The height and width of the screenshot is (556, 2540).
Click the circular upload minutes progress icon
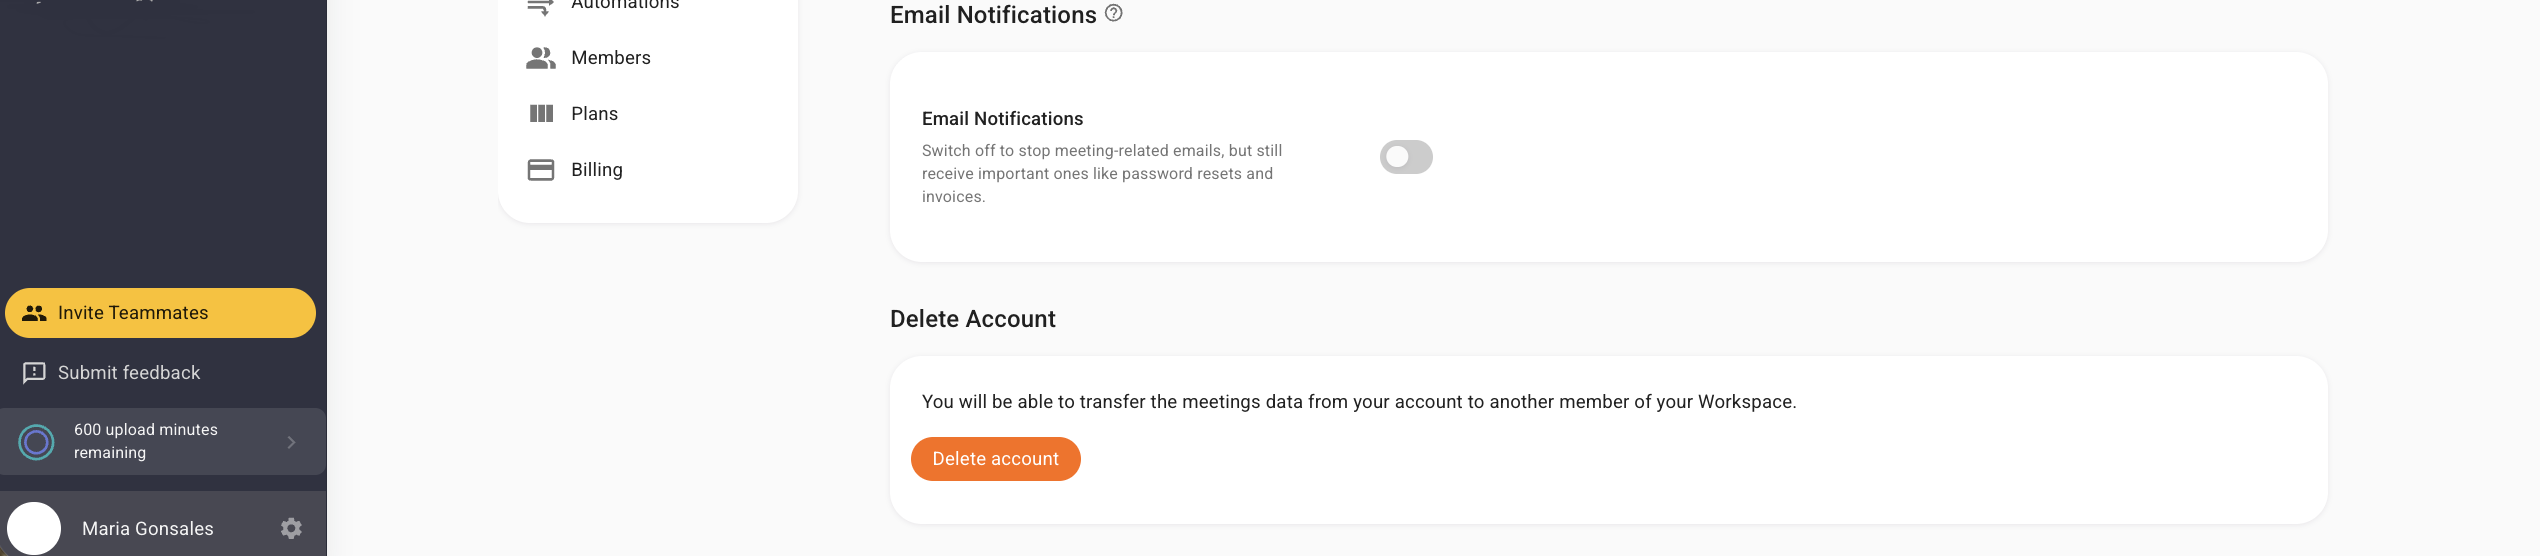point(37,442)
